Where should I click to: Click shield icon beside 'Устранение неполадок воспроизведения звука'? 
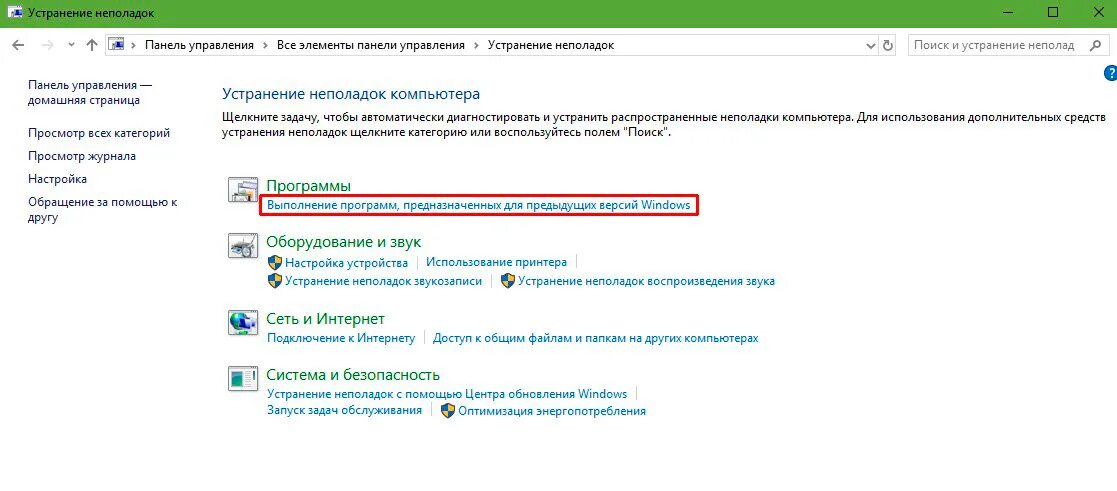point(508,281)
